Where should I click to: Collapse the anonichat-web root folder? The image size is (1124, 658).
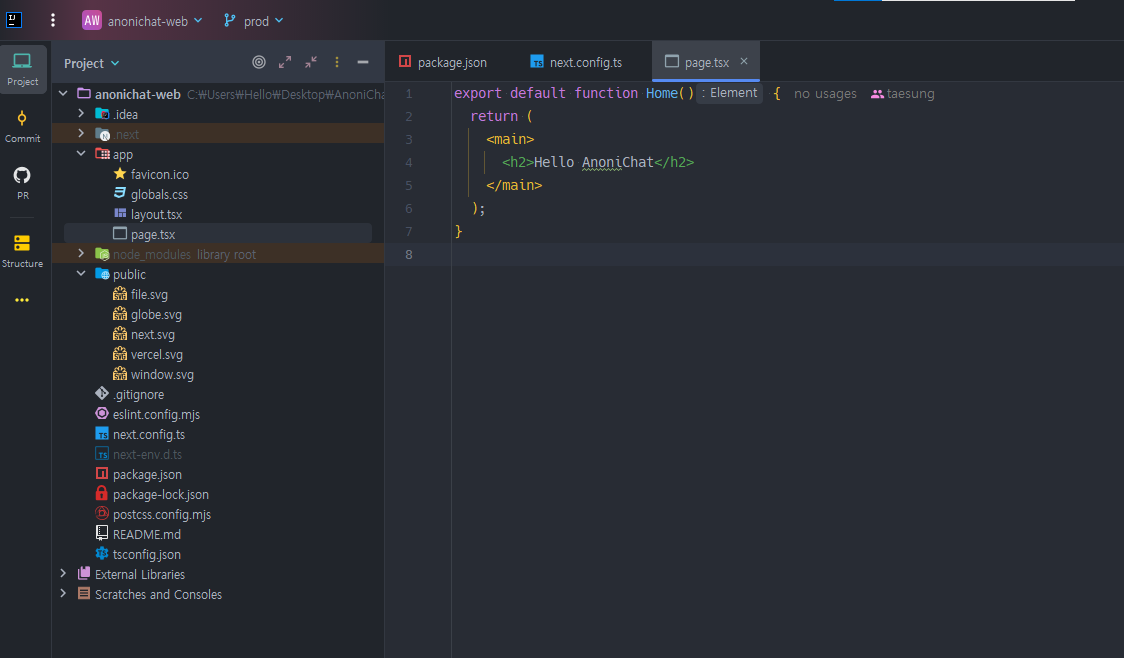tap(63, 93)
